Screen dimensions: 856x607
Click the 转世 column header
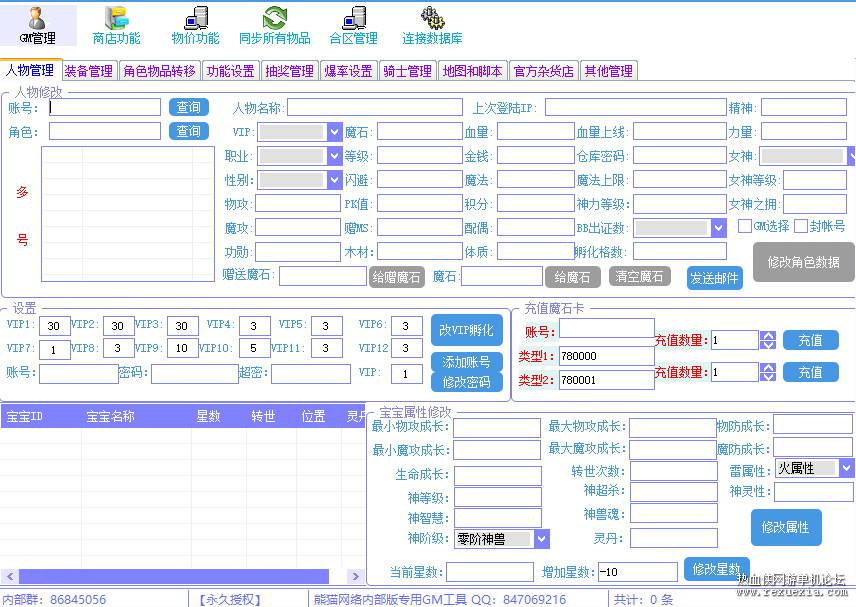click(x=263, y=416)
